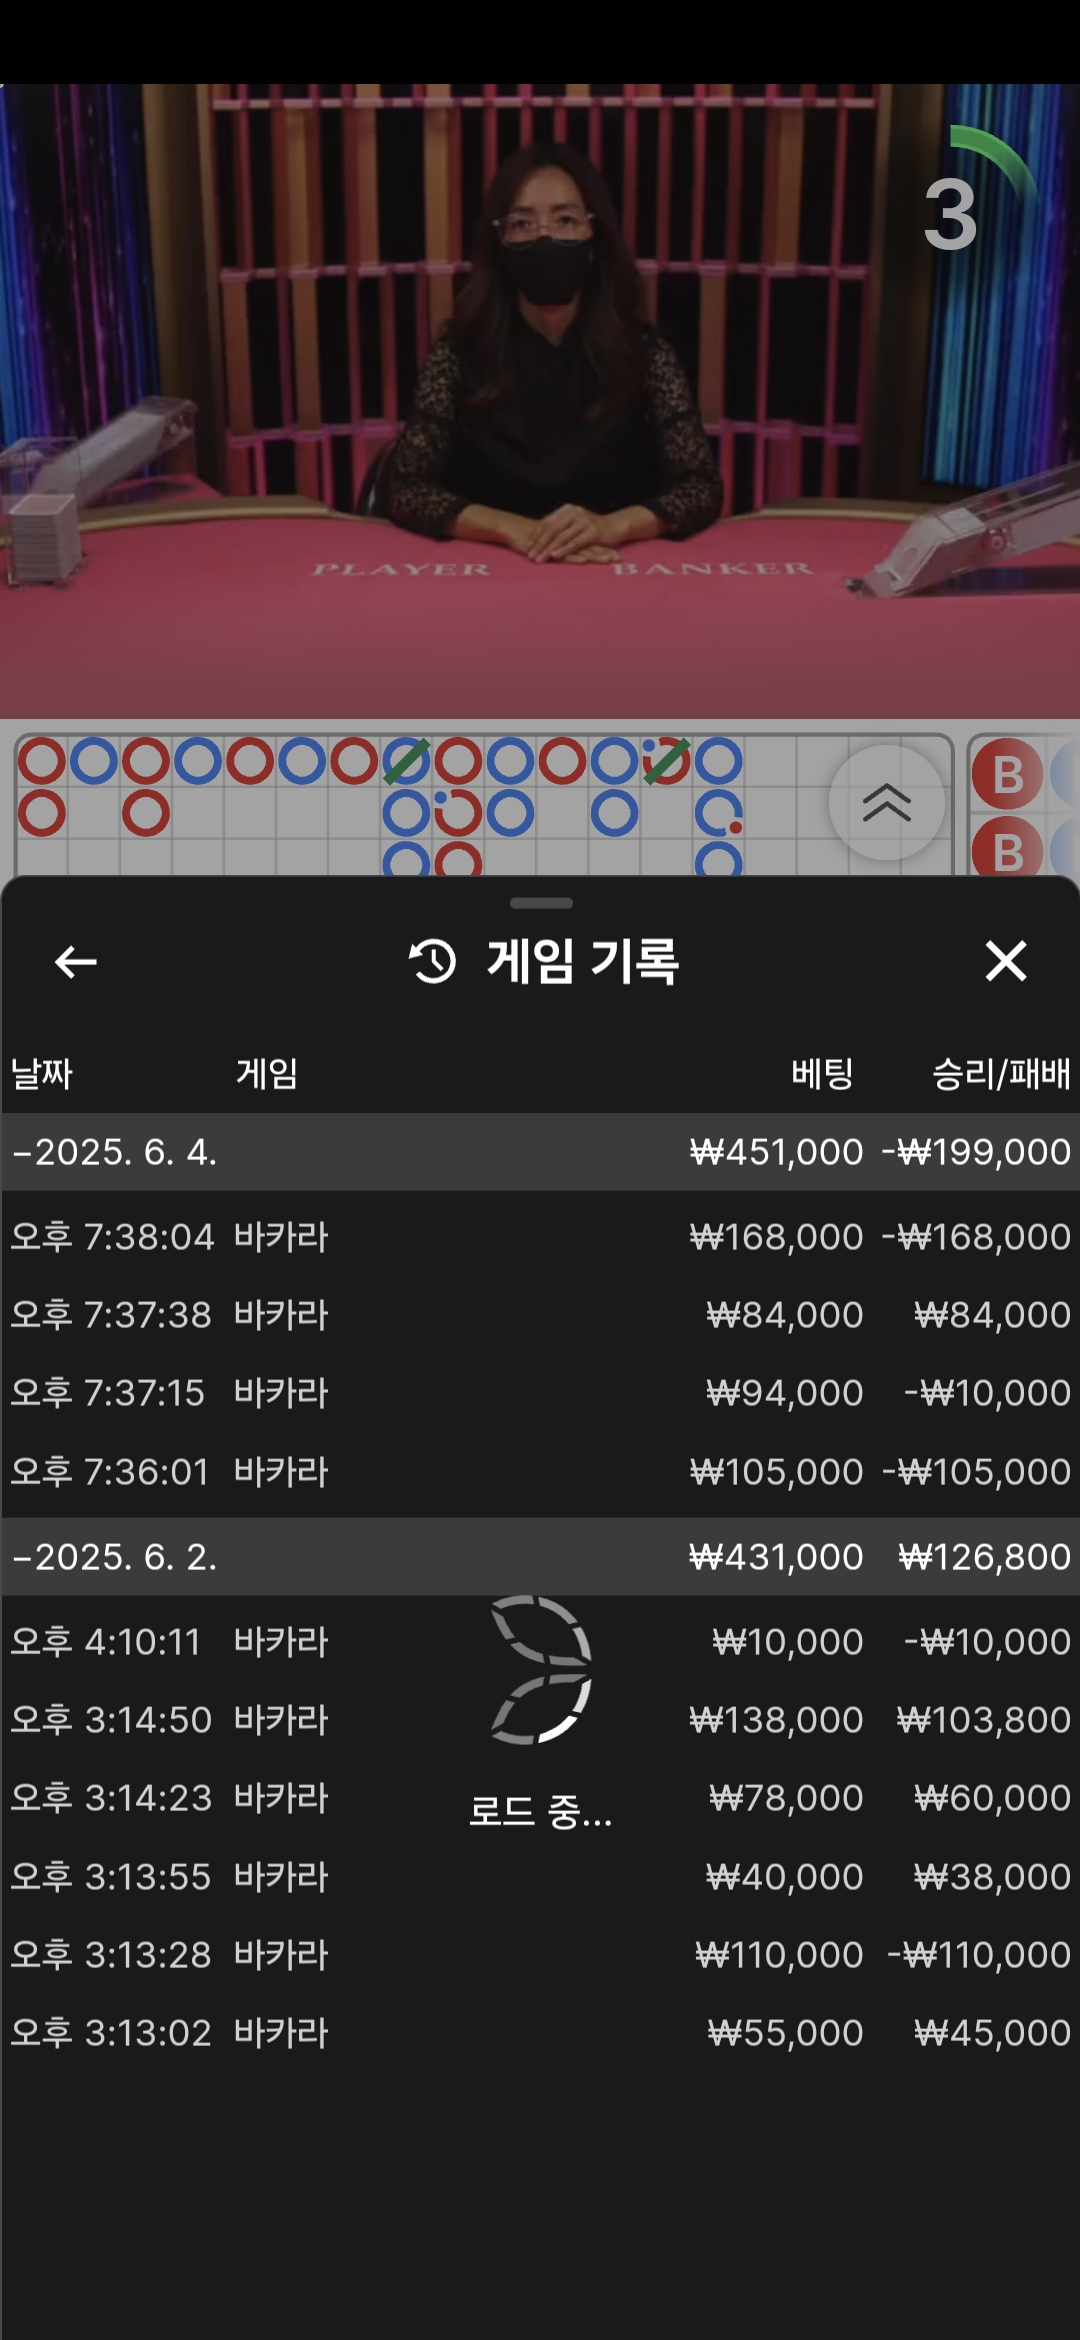Tap the countdown timer showing 3
This screenshot has height=2340, width=1080.
950,214
